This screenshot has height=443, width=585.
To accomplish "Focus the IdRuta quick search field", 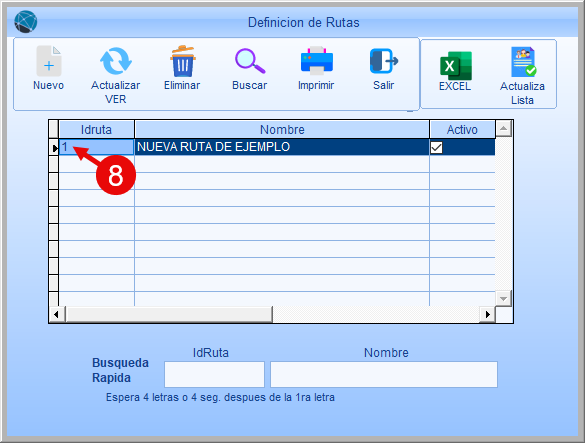I will 215,374.
